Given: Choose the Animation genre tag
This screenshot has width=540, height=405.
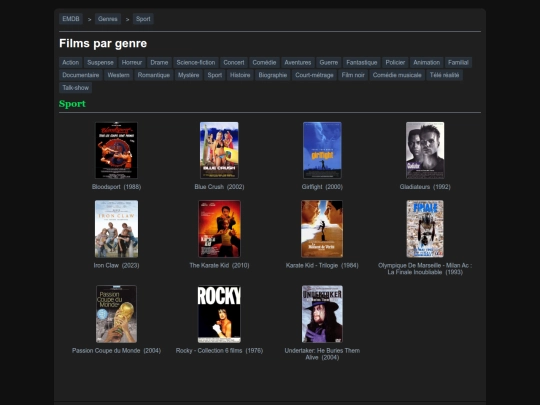Looking at the screenshot, I should pyautogui.click(x=426, y=63).
